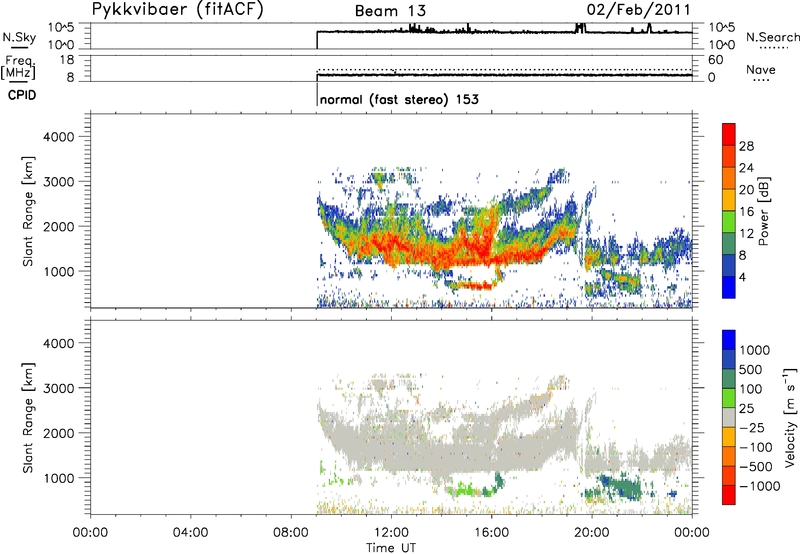Pick the blue top segment of Velocity colorbar

coord(729,340)
